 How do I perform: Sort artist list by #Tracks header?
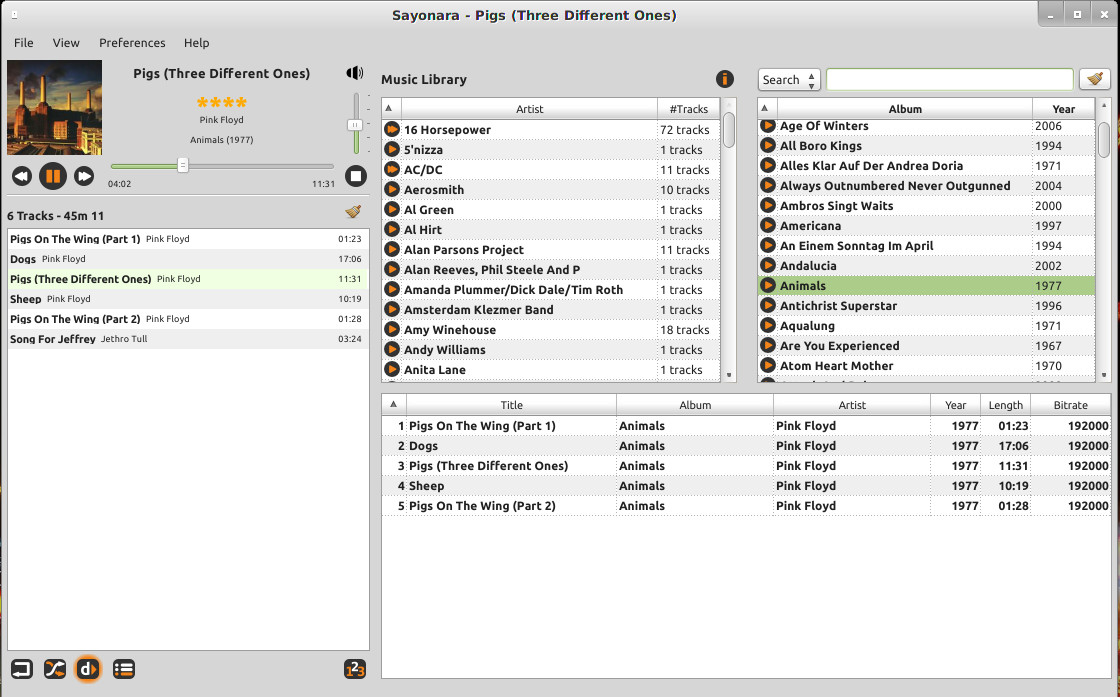(x=689, y=109)
